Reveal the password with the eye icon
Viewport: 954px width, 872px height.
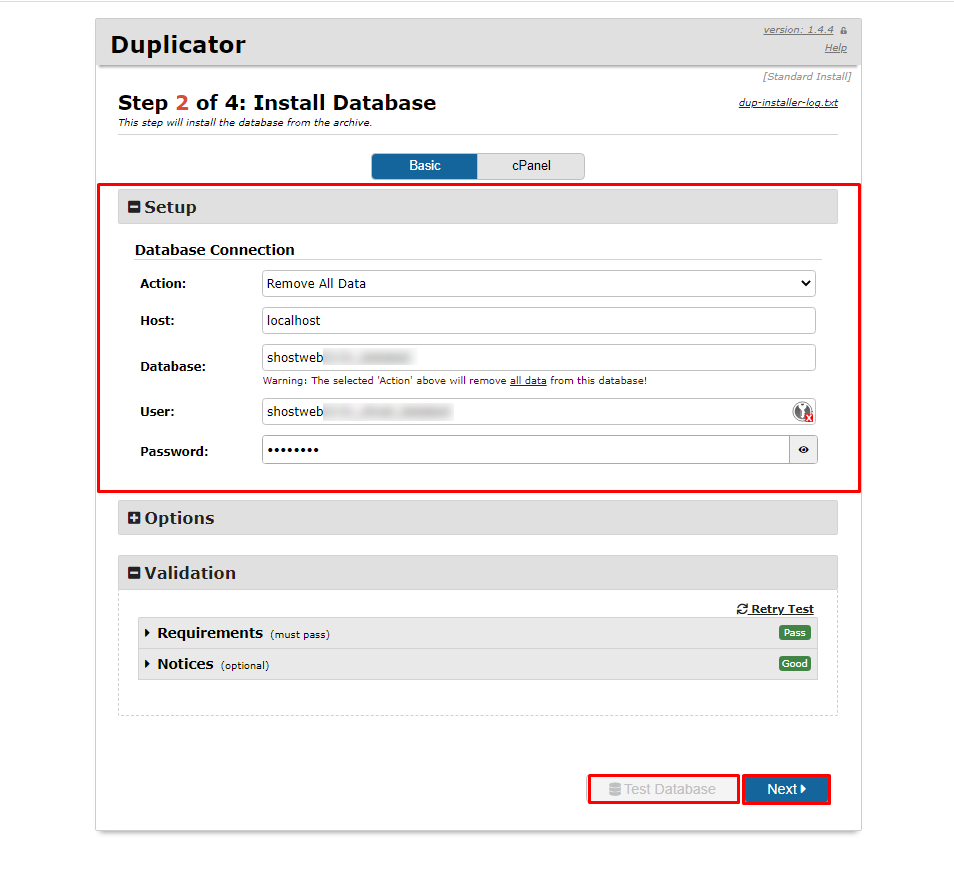803,449
